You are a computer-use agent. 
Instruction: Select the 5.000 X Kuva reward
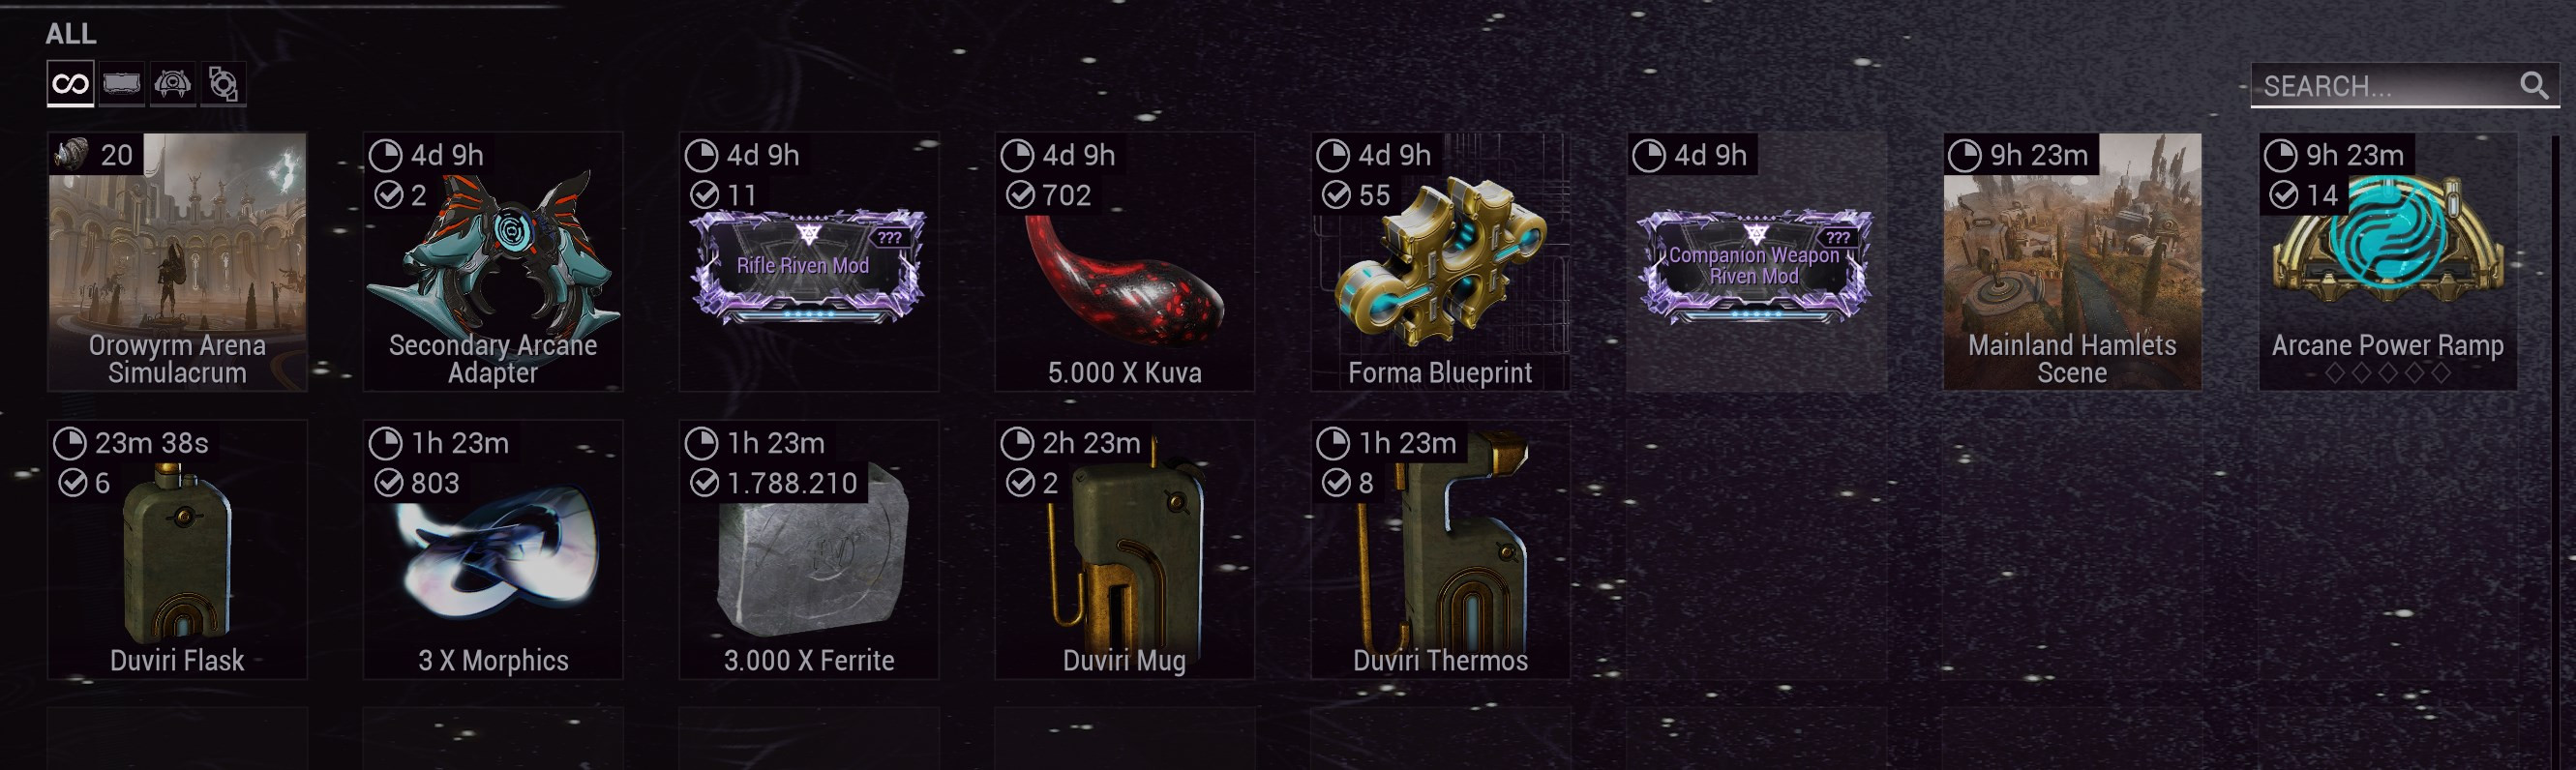coord(1125,261)
